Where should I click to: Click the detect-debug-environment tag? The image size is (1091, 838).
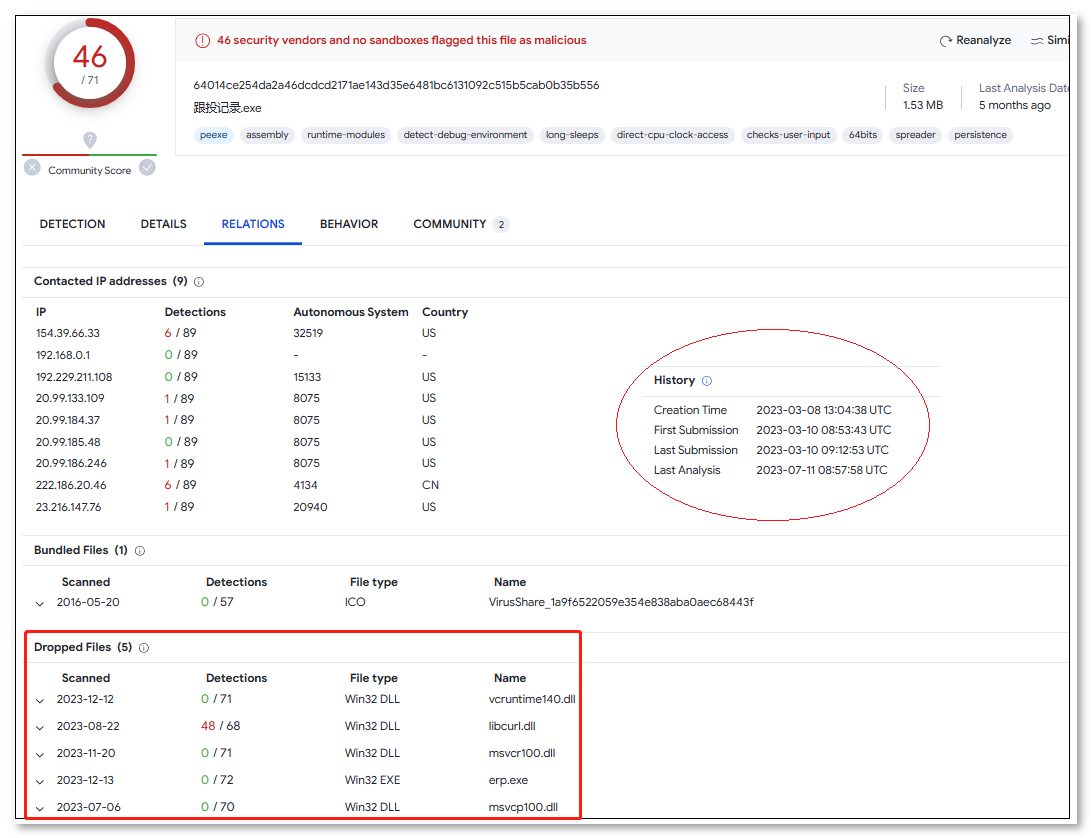point(465,135)
